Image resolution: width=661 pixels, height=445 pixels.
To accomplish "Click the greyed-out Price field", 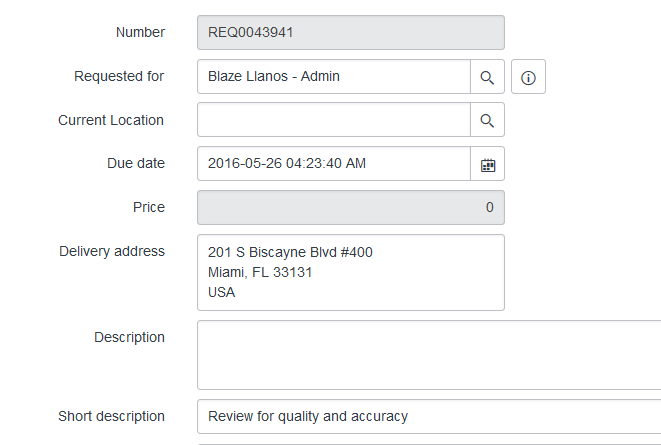I will point(351,208).
